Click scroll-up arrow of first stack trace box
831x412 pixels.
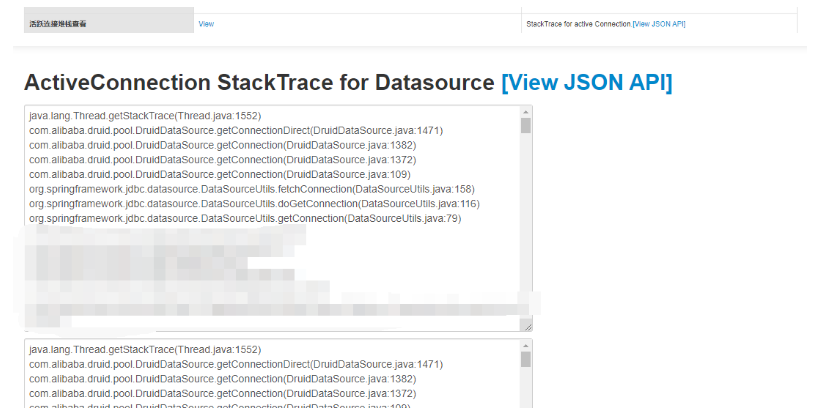point(526,112)
